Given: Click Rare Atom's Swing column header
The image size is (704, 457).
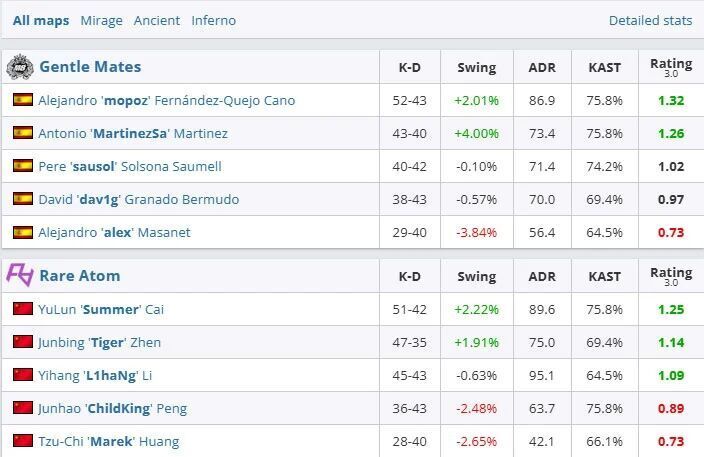Looking at the screenshot, I should (x=476, y=276).
